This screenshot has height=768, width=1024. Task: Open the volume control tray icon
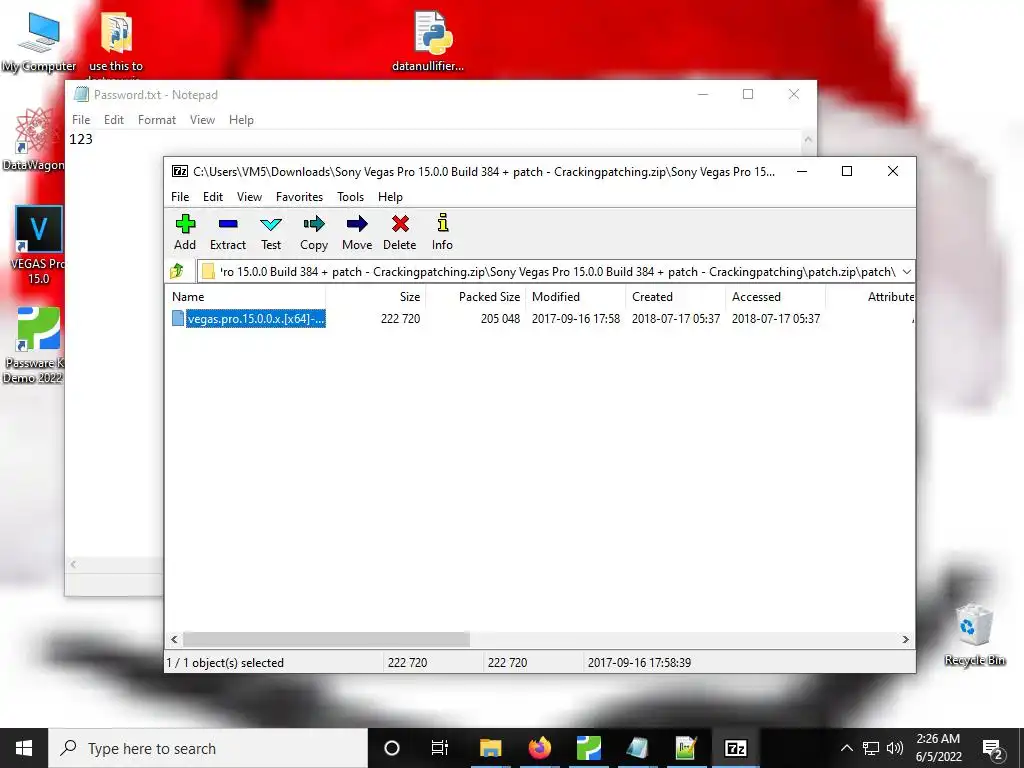coord(895,748)
